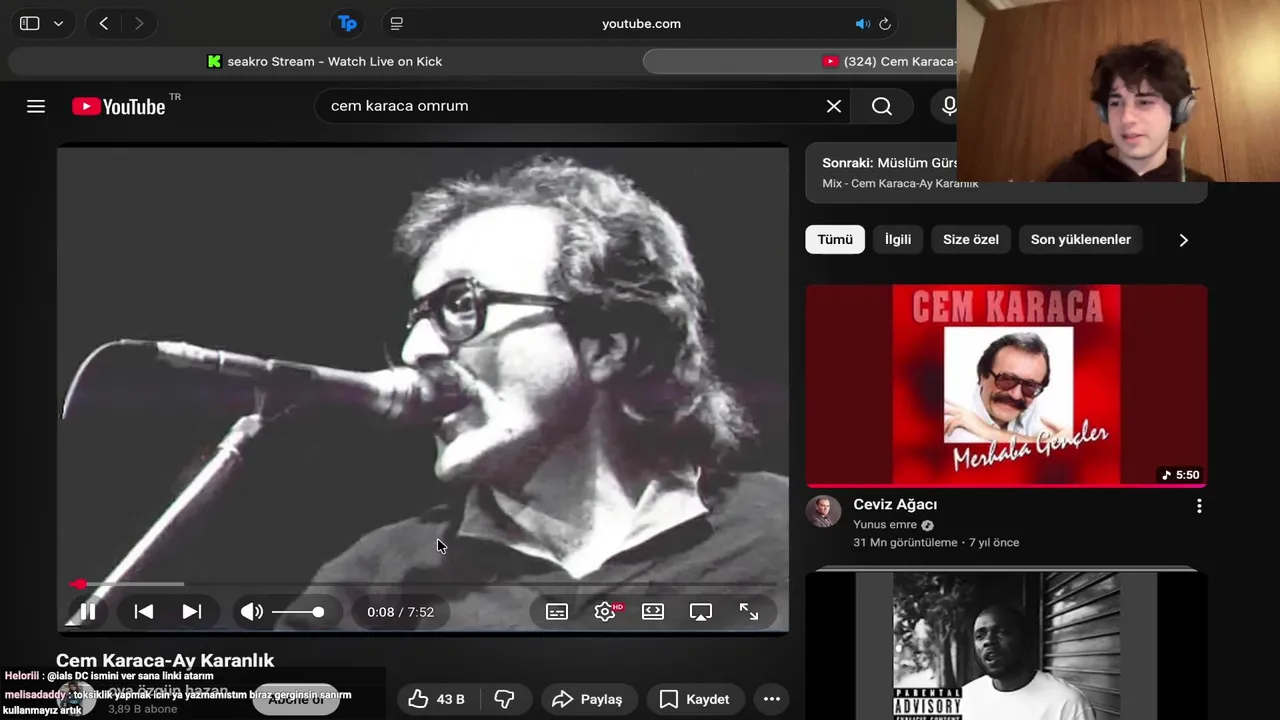Open the AirPlay icon in the player

(x=701, y=612)
